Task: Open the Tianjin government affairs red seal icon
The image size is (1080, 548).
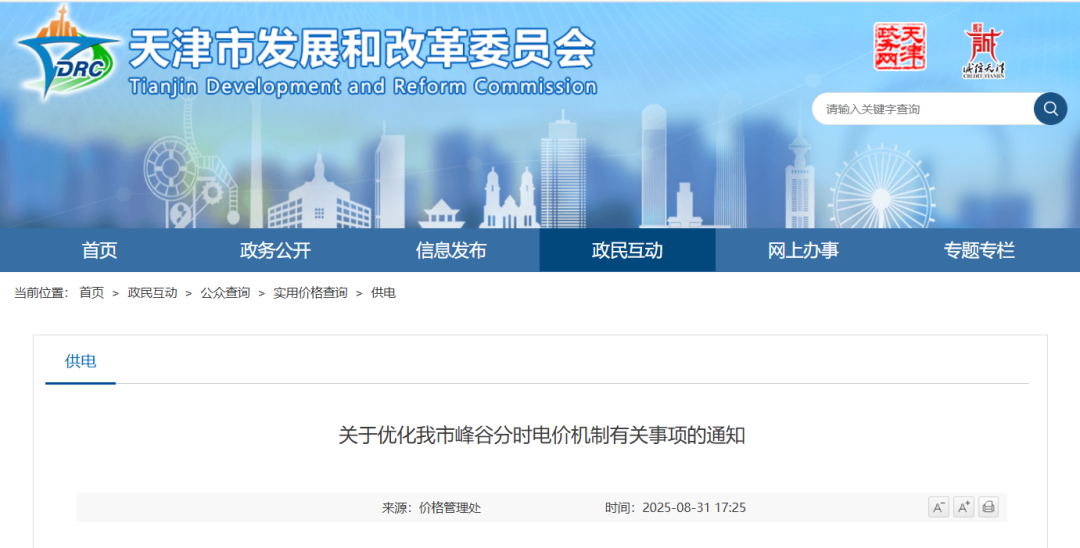Action: 900,46
